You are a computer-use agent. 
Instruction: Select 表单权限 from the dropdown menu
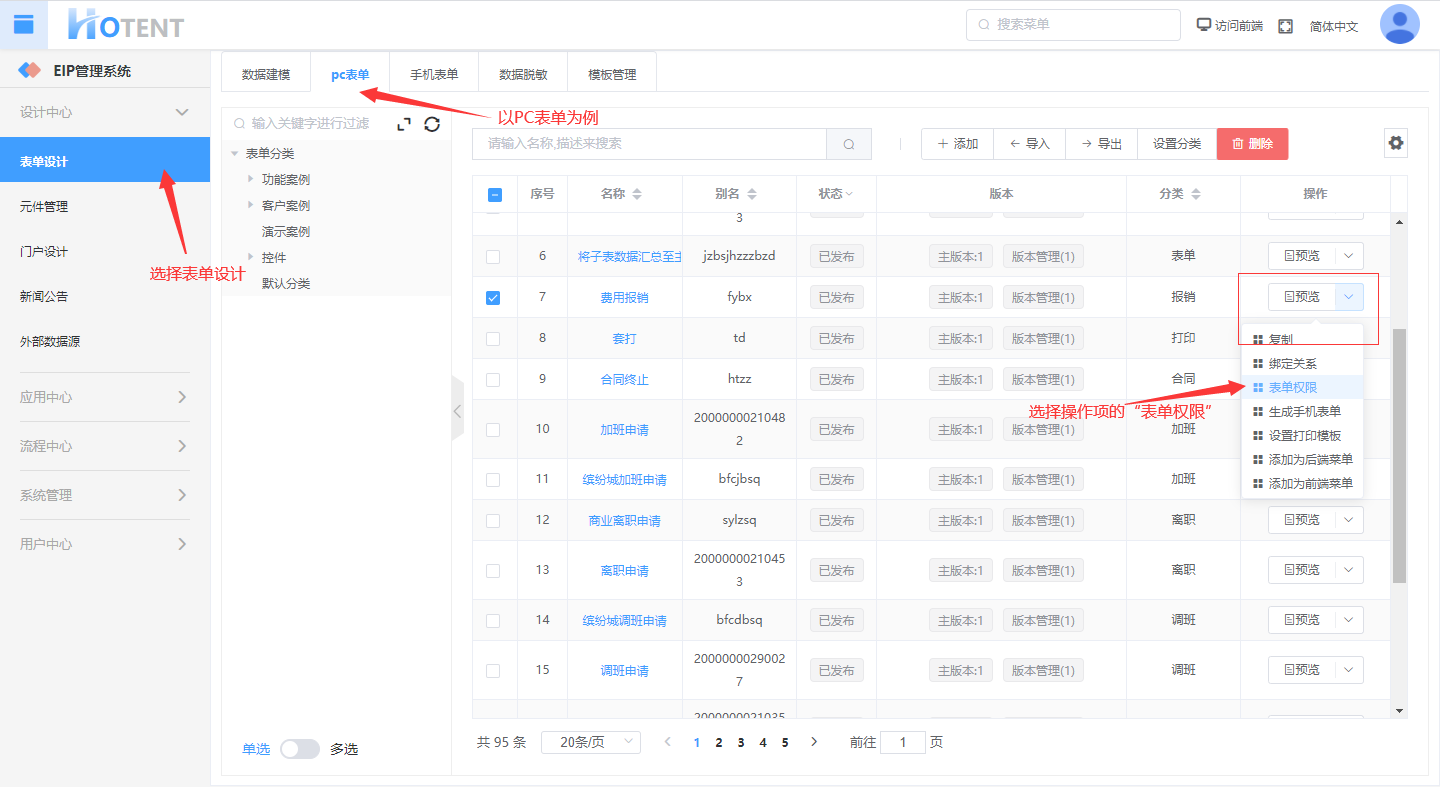(1292, 388)
